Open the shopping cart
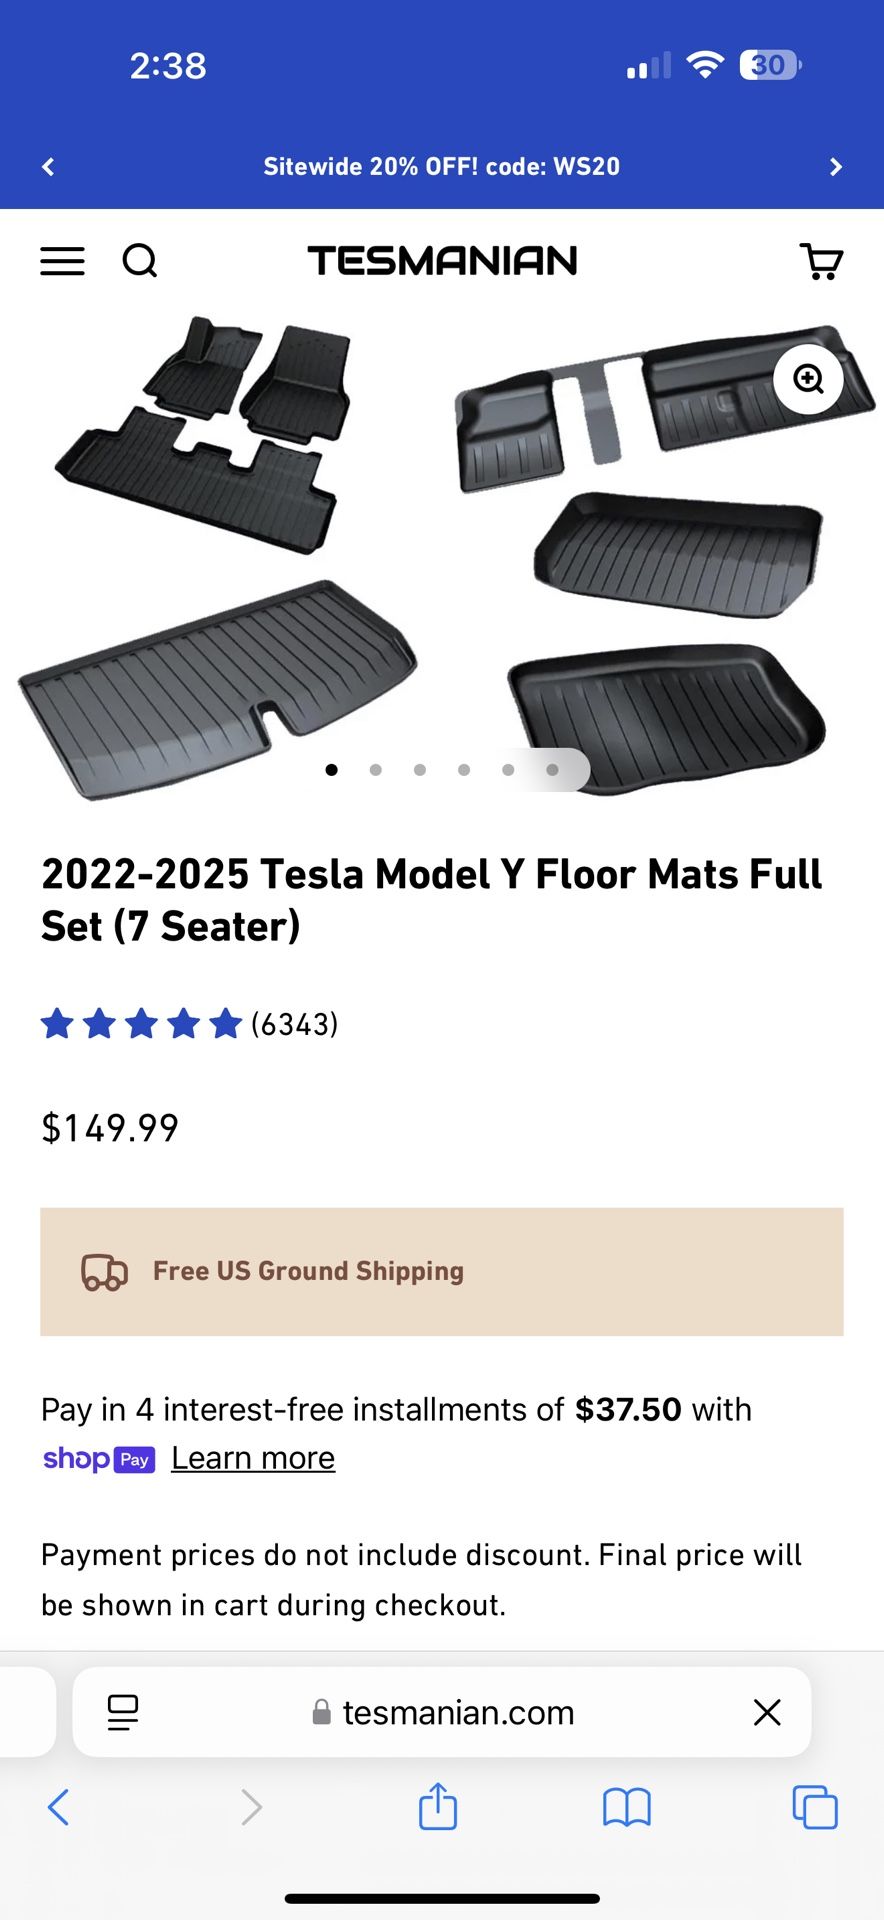The width and height of the screenshot is (884, 1920). [822, 261]
